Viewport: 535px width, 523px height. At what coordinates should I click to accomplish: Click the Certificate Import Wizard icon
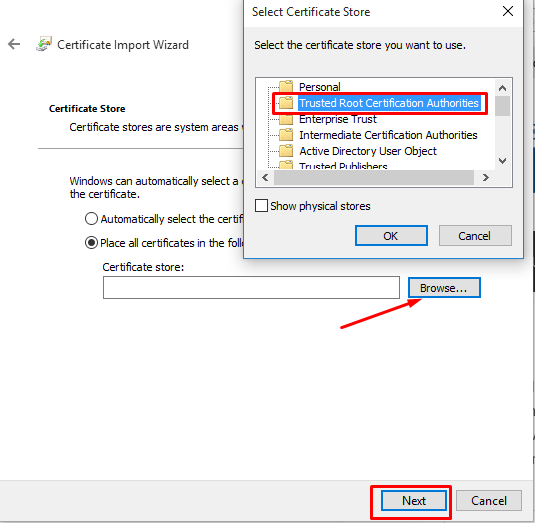[44, 44]
